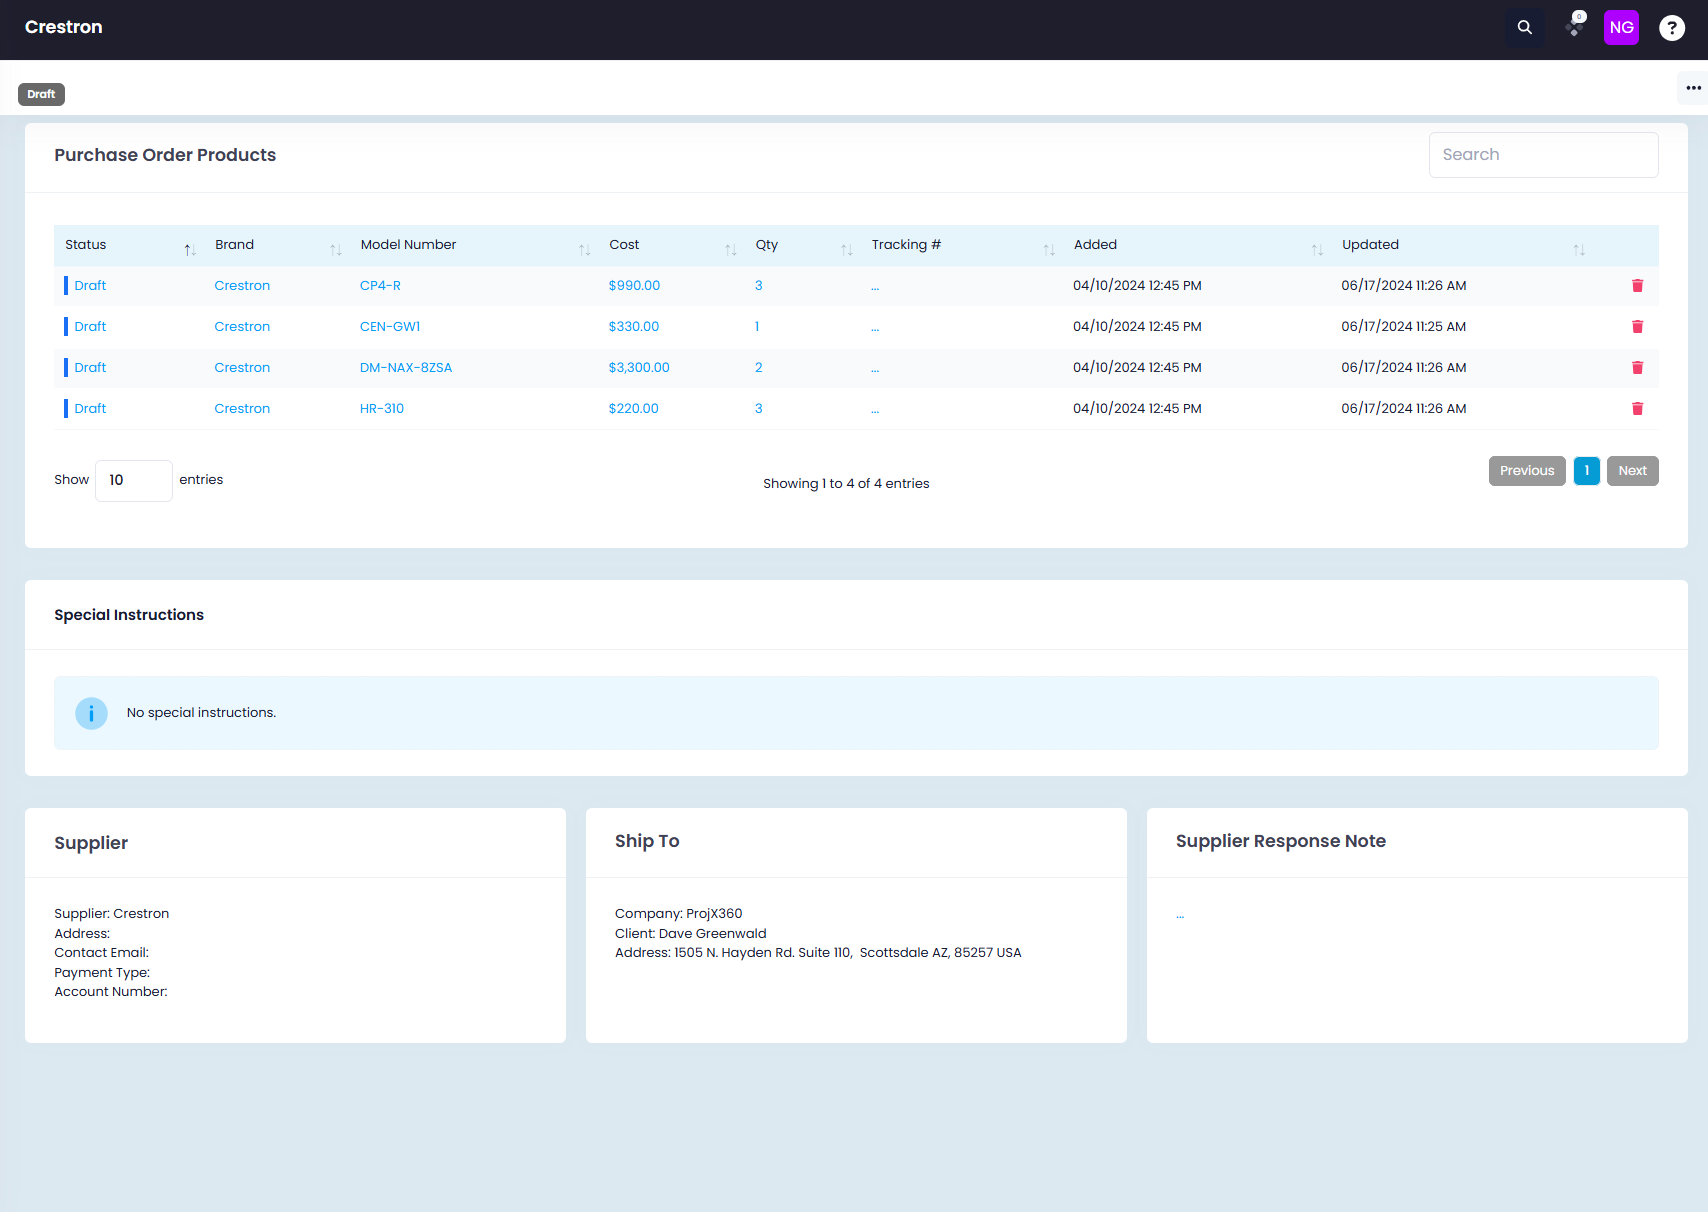Change the show entries count field
1708x1212 pixels.
[x=134, y=481]
